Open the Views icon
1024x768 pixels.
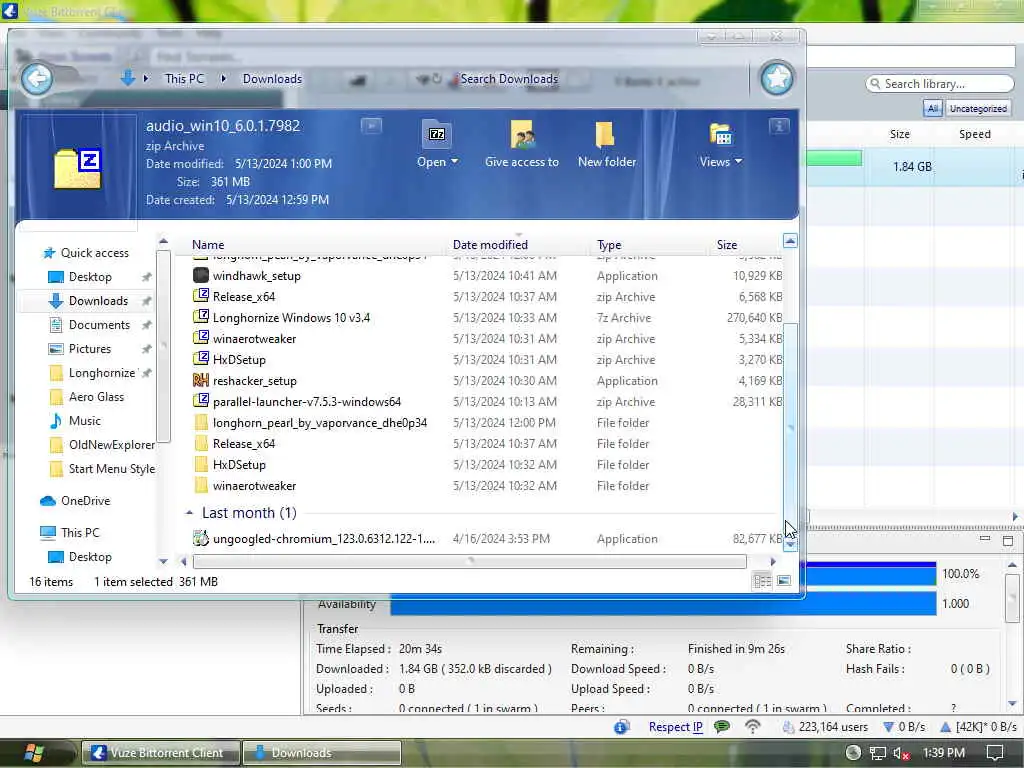720,135
